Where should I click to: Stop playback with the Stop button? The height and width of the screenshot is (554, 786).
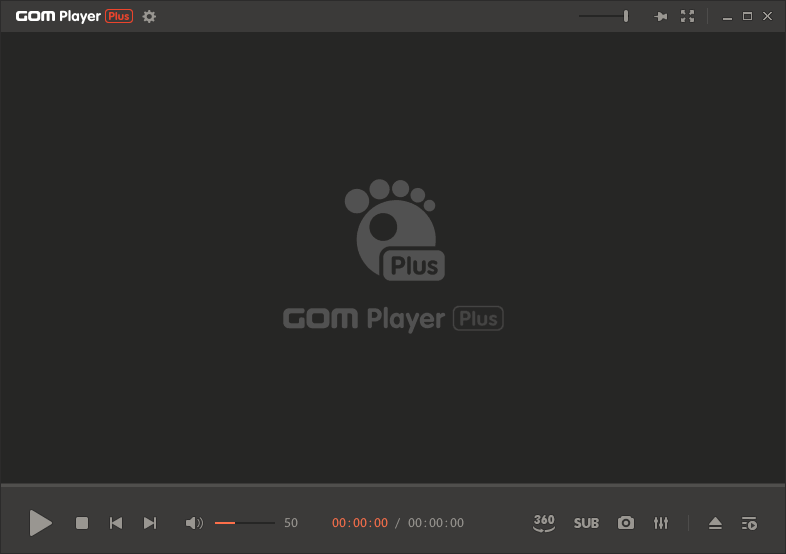pos(82,523)
